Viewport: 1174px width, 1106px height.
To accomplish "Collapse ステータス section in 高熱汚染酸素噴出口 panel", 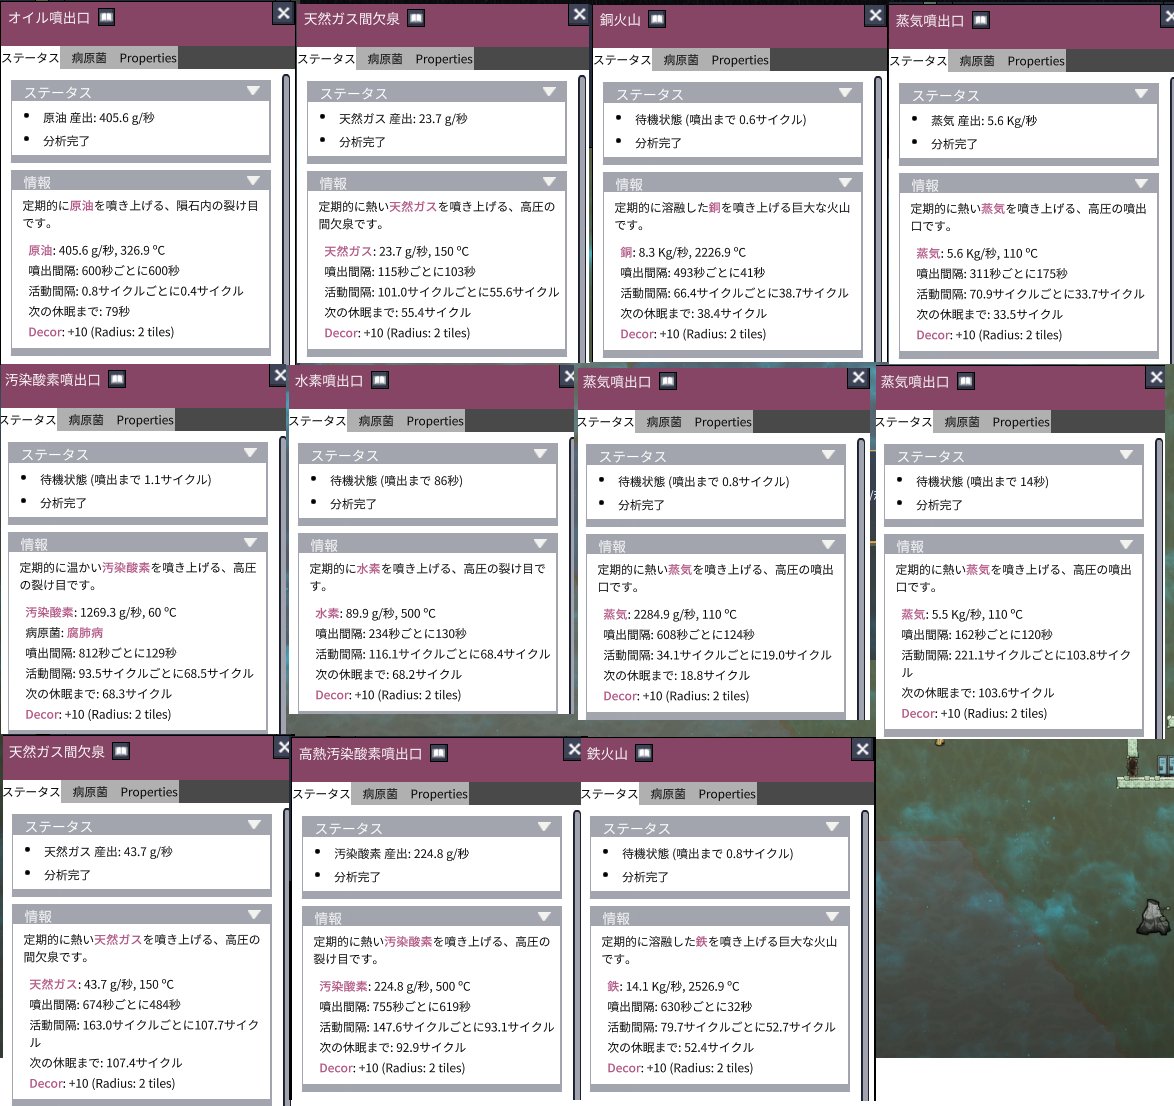I will (x=544, y=827).
